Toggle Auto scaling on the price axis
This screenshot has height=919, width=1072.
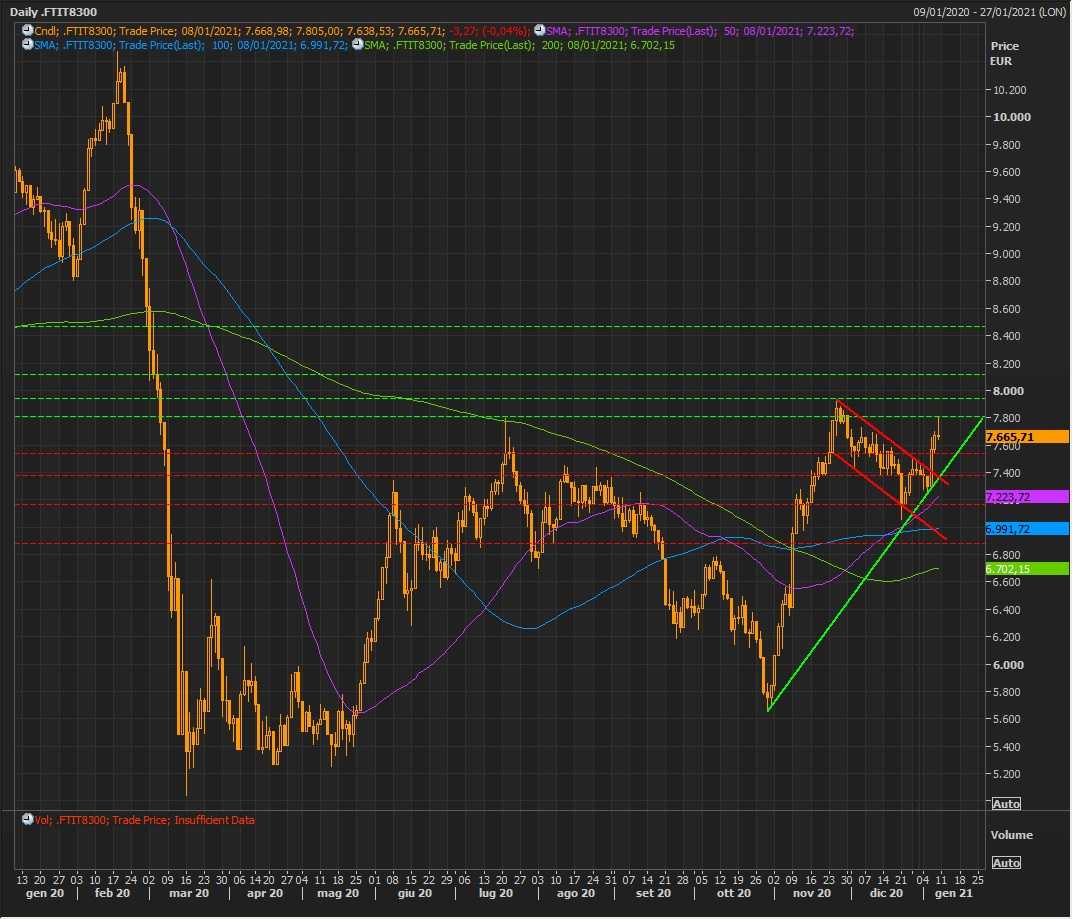point(1006,804)
